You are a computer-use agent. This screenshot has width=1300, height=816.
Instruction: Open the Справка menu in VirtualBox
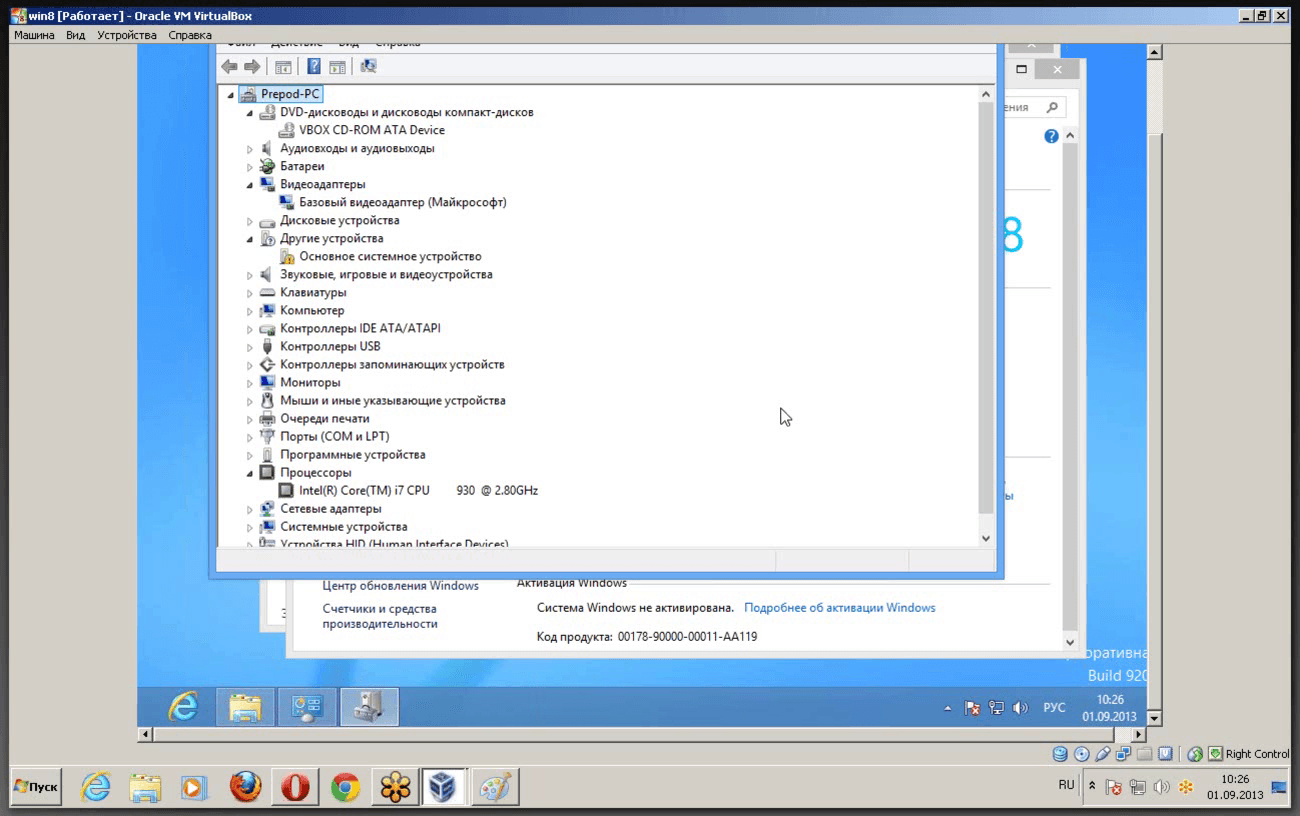click(x=190, y=35)
